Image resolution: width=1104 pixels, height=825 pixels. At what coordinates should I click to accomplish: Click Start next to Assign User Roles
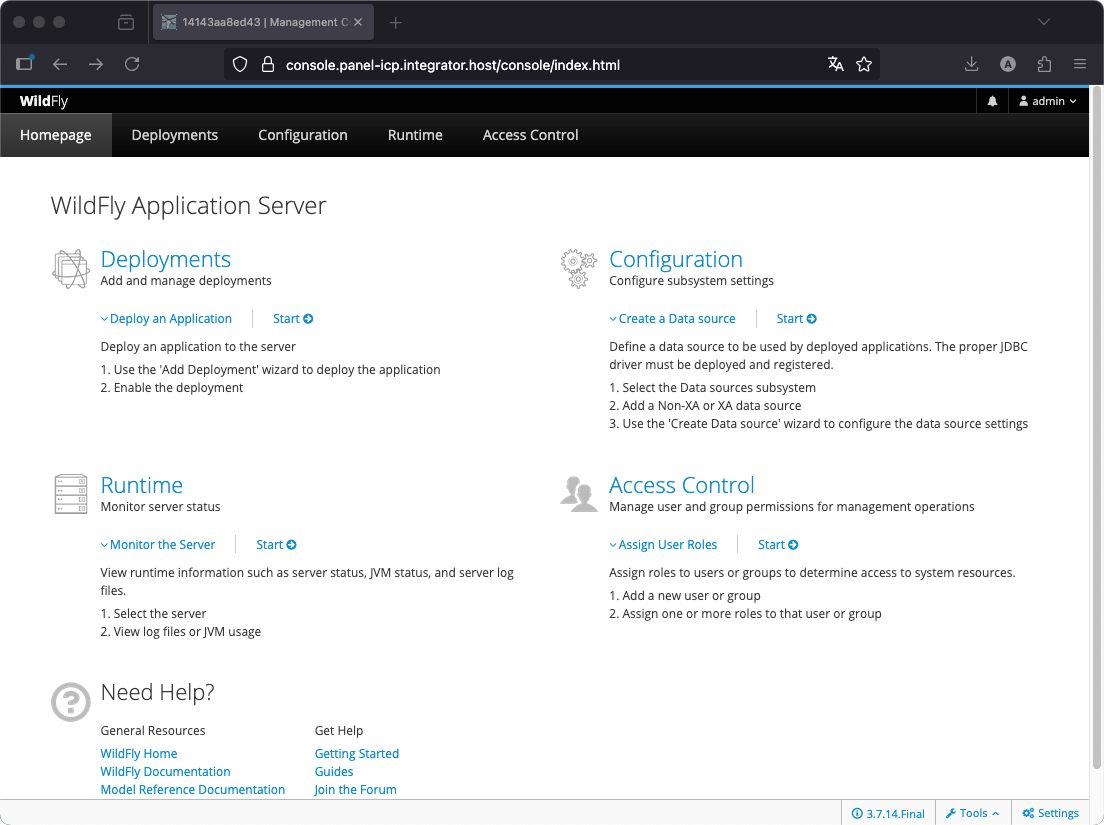point(777,545)
